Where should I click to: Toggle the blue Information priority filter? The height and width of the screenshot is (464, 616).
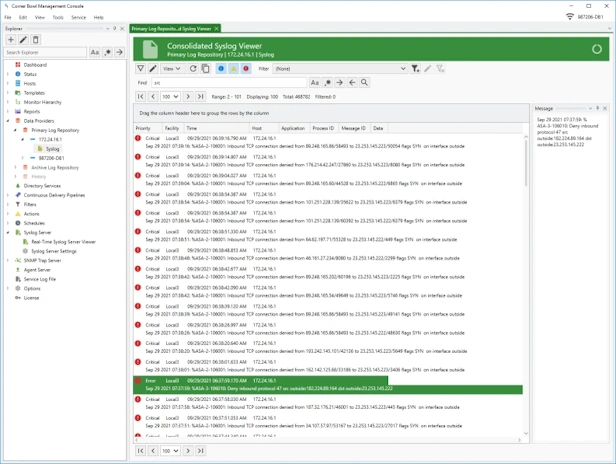(x=221, y=68)
